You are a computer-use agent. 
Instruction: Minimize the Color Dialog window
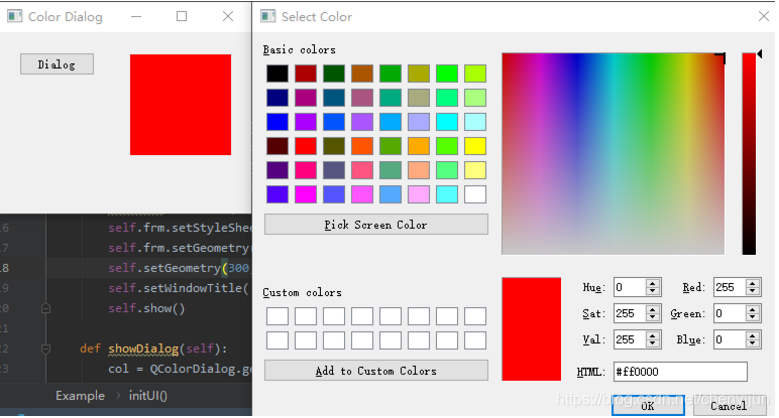(136, 16)
